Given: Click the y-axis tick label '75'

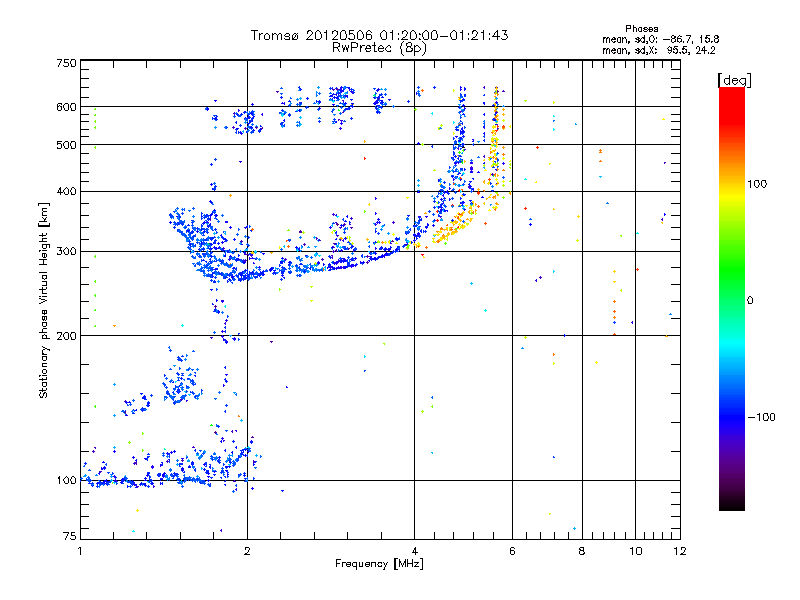Looking at the screenshot, I should click(x=70, y=536).
